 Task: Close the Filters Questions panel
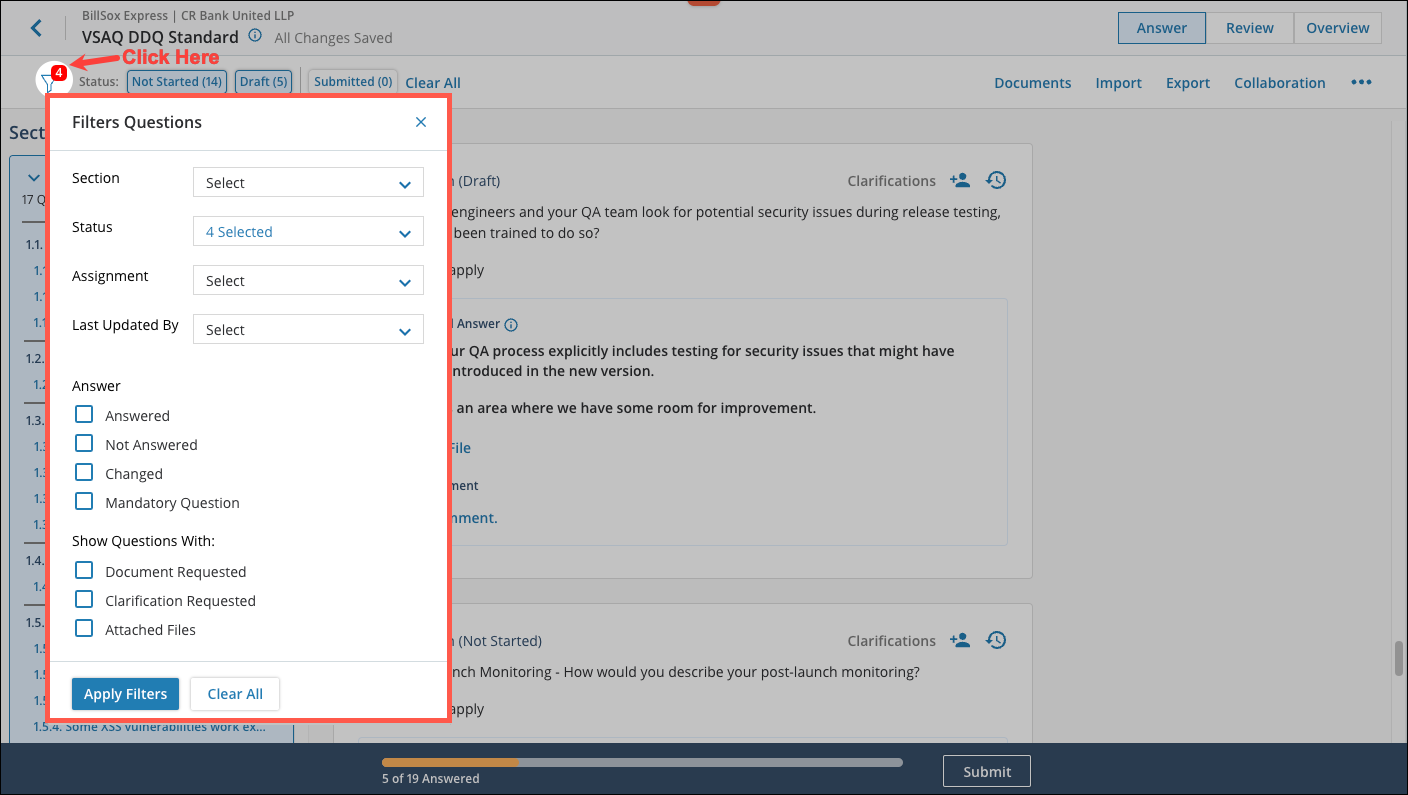[421, 122]
